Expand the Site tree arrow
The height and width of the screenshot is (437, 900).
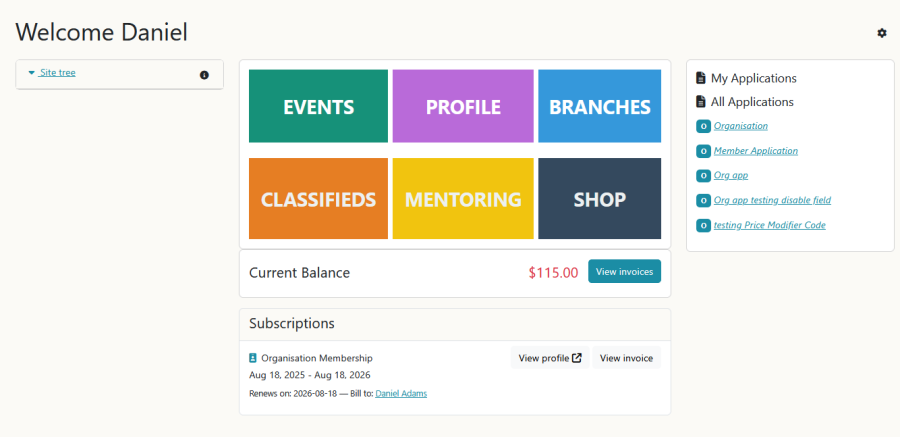(x=32, y=73)
